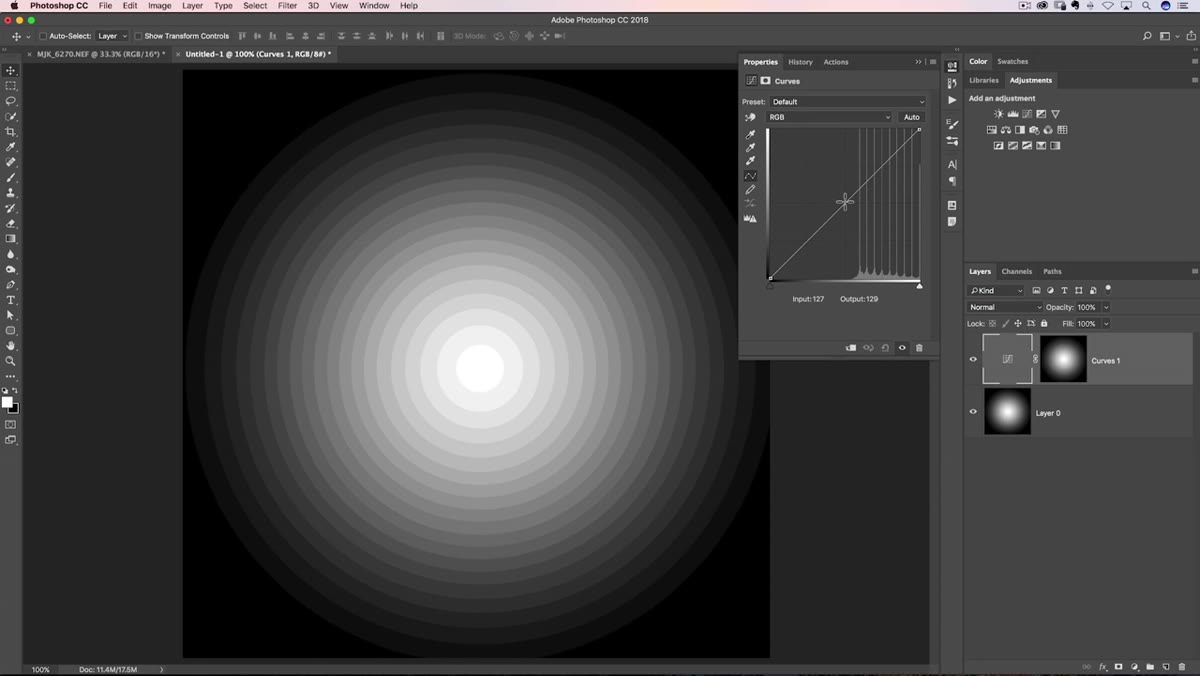Toggle clip adjustment to layer below
This screenshot has height=676, width=1200.
851,348
